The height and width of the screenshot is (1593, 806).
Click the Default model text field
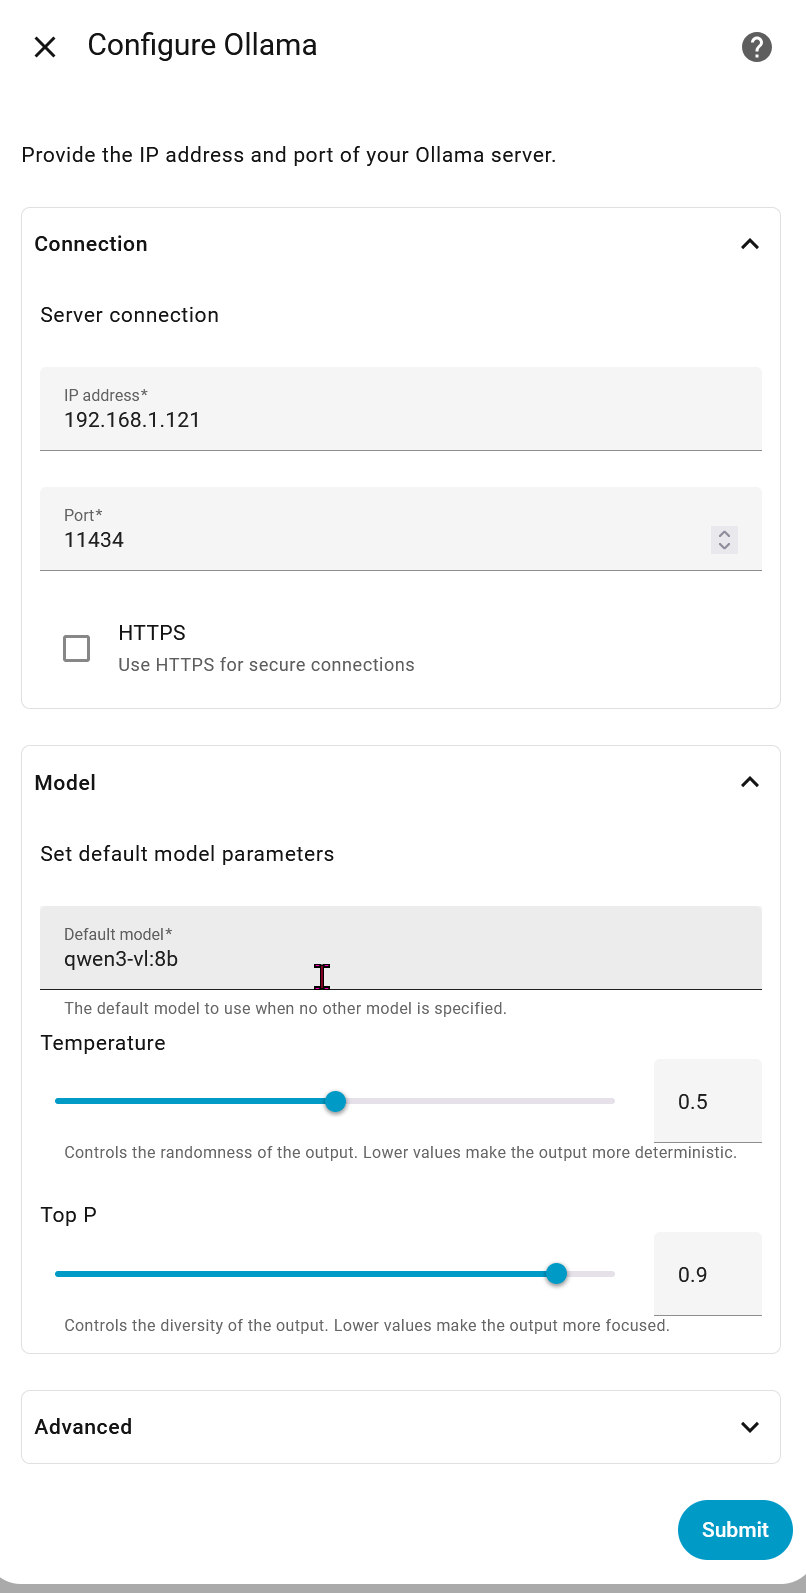click(400, 959)
